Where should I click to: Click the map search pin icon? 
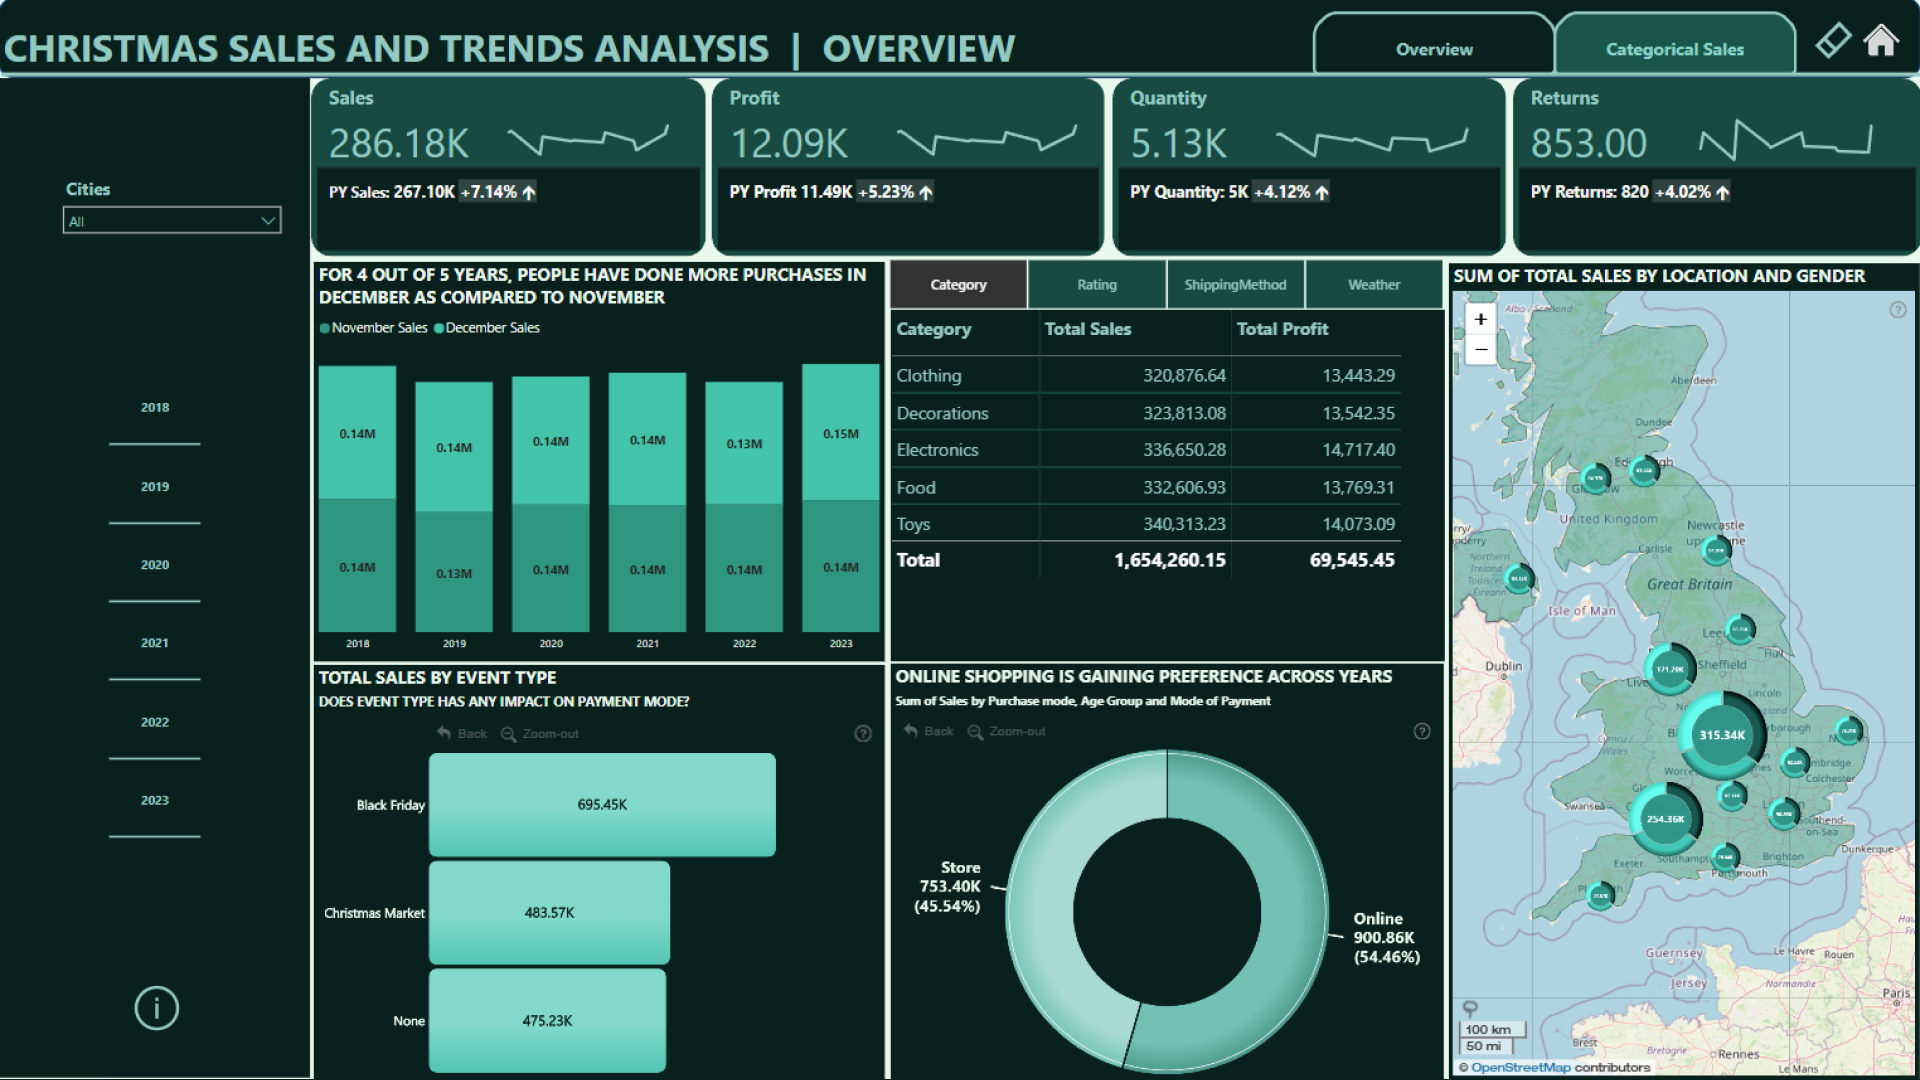point(1470,1008)
